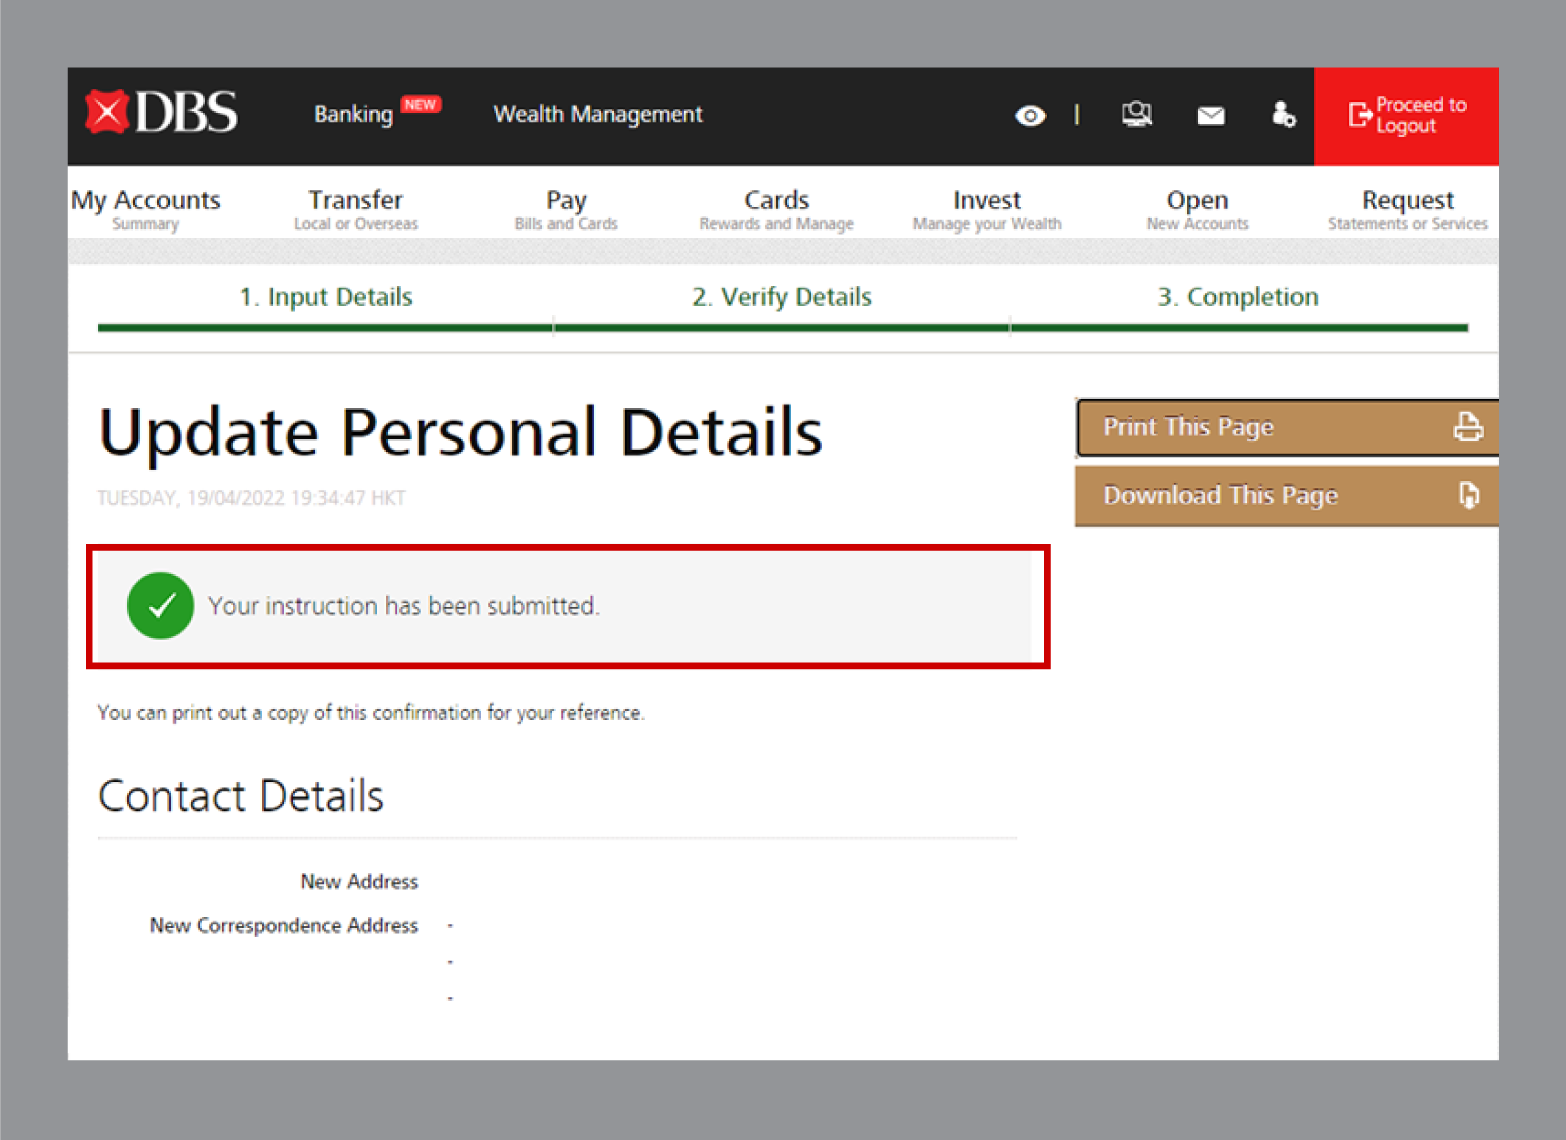Switch to Wealth Management tab
1566x1140 pixels.
(x=597, y=114)
